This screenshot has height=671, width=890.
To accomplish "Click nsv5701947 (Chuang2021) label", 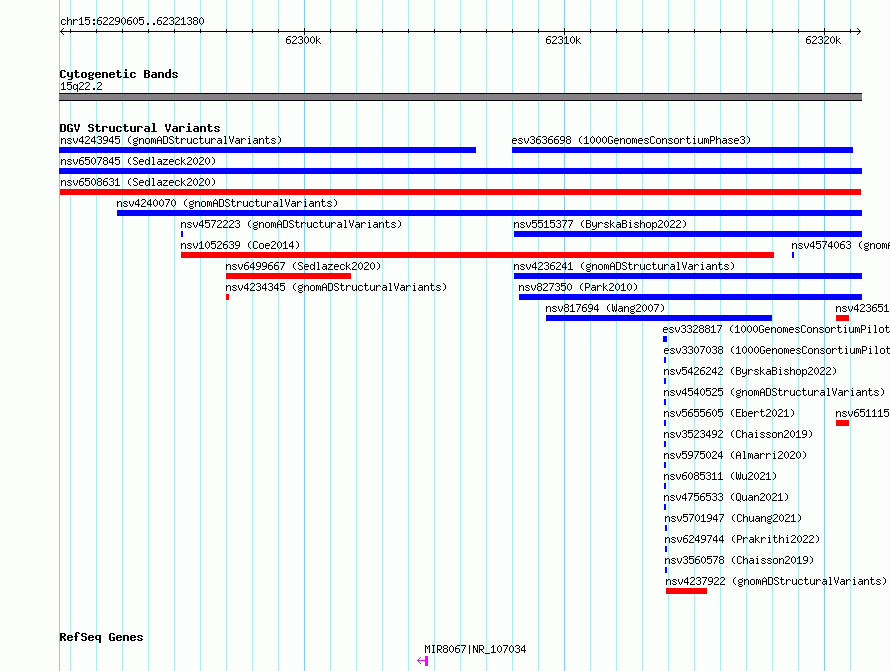I will click(733, 518).
